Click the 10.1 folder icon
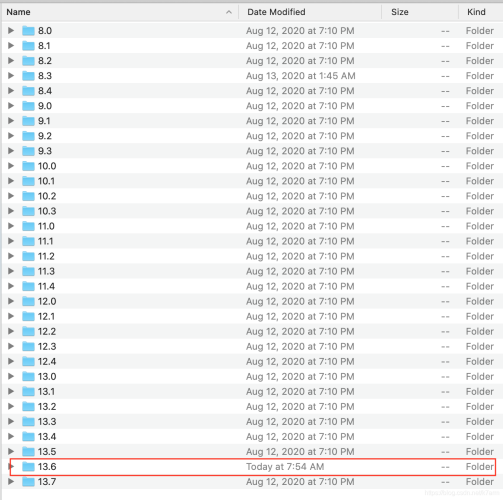Screen dimensions: 503x500 pos(28,181)
